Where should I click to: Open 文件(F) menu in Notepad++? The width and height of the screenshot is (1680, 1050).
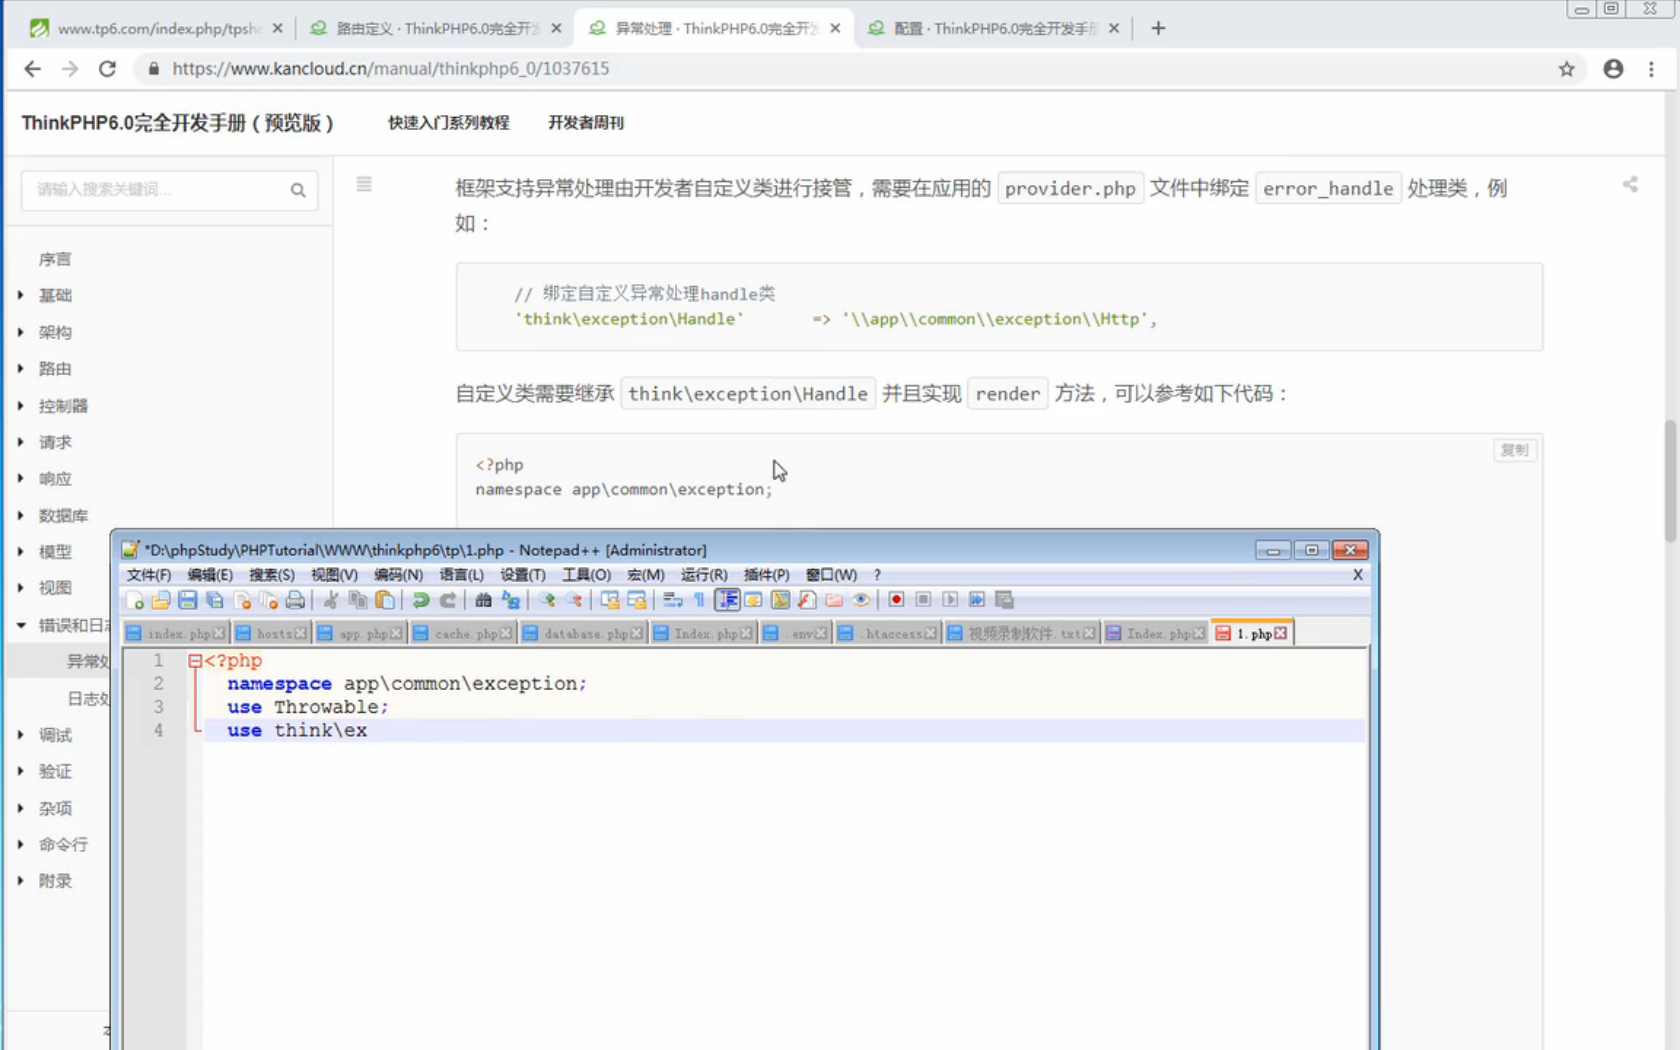pos(148,575)
